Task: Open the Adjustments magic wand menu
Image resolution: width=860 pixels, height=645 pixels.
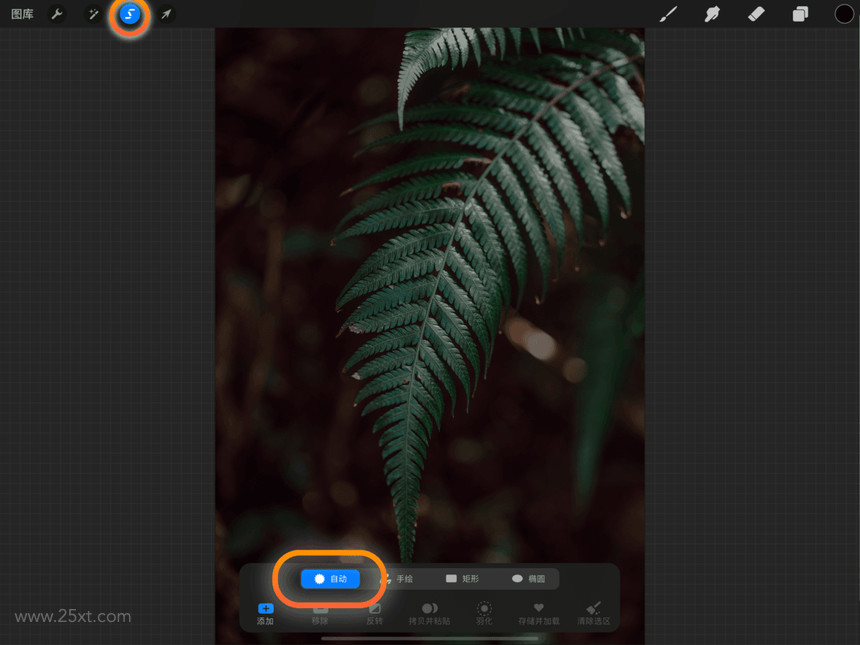Action: point(93,14)
